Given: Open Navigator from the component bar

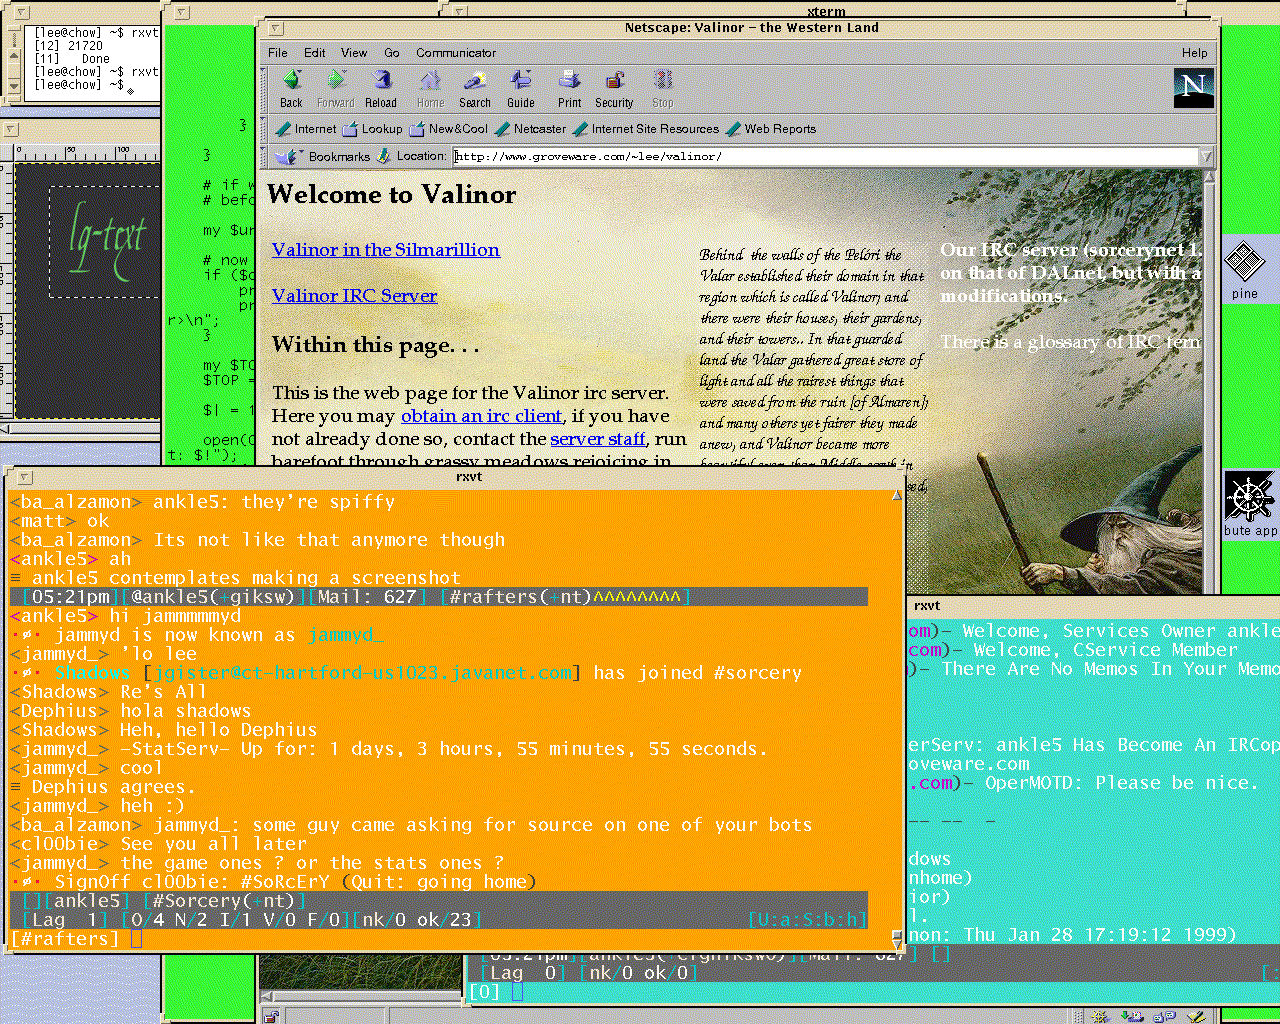Looking at the screenshot, I should tap(1099, 1017).
